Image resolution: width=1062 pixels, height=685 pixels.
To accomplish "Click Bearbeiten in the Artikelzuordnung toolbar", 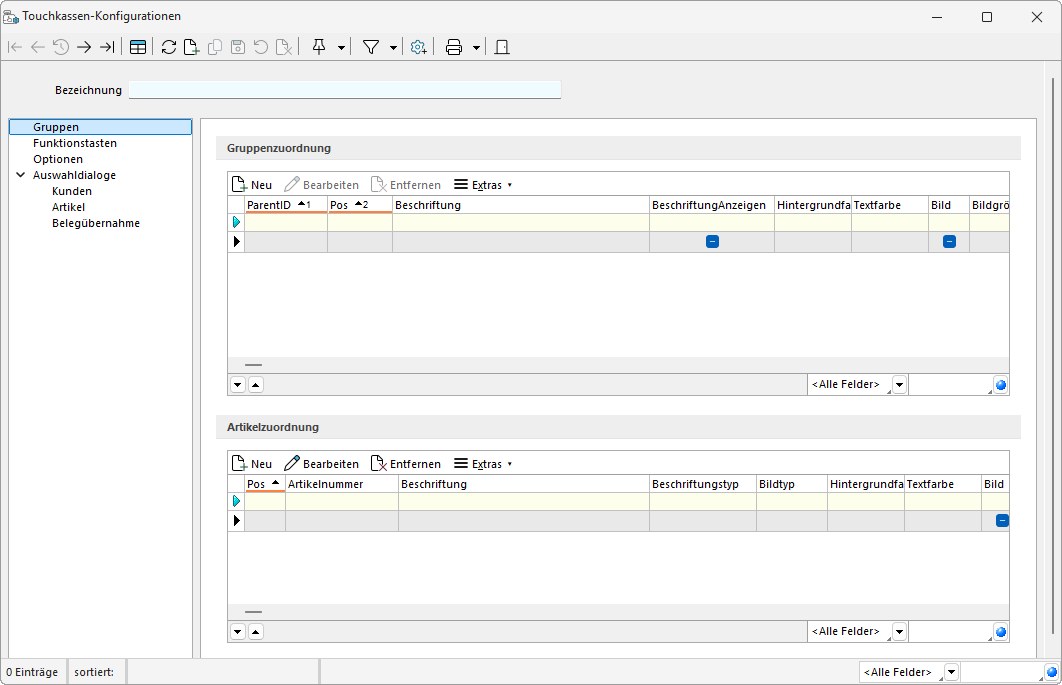I will (321, 464).
